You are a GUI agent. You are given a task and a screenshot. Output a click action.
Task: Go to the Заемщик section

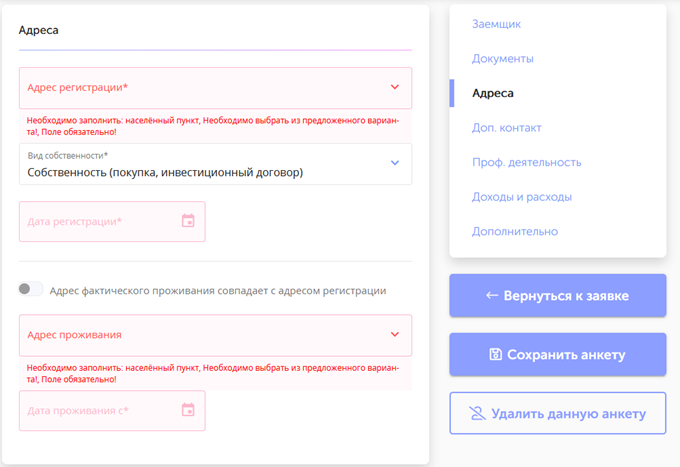[x=496, y=24]
